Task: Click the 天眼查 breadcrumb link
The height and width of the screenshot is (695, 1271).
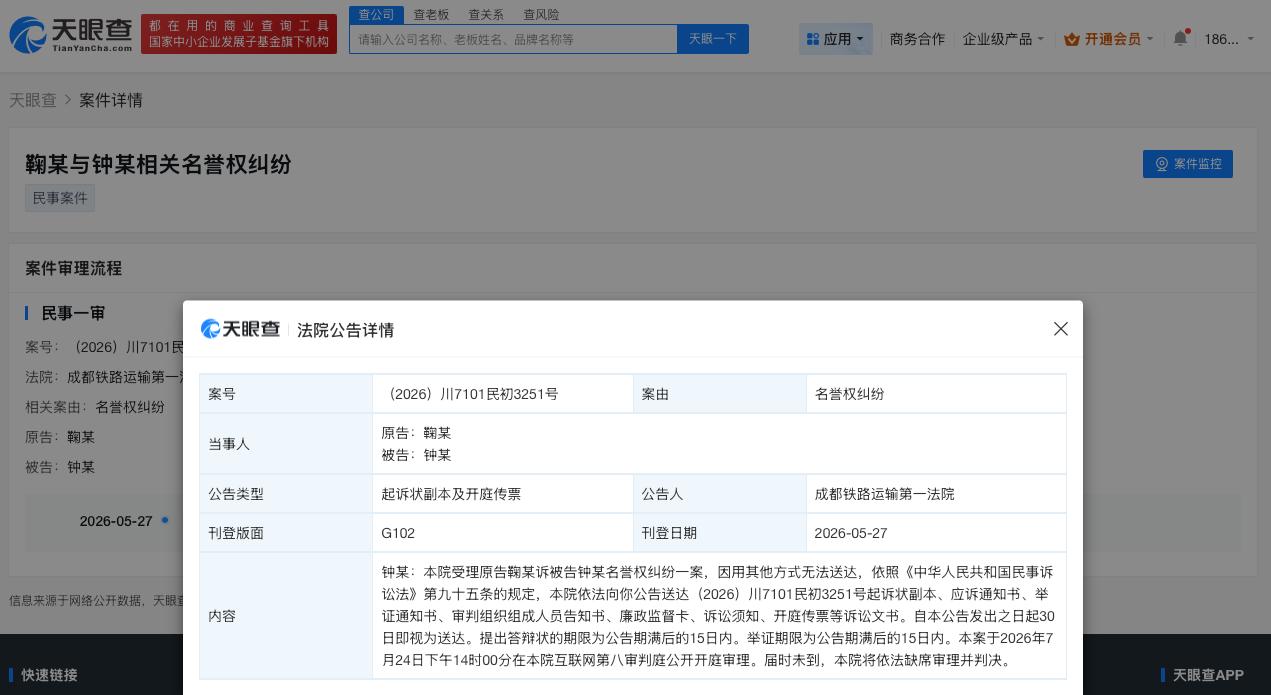Action: pyautogui.click(x=33, y=100)
